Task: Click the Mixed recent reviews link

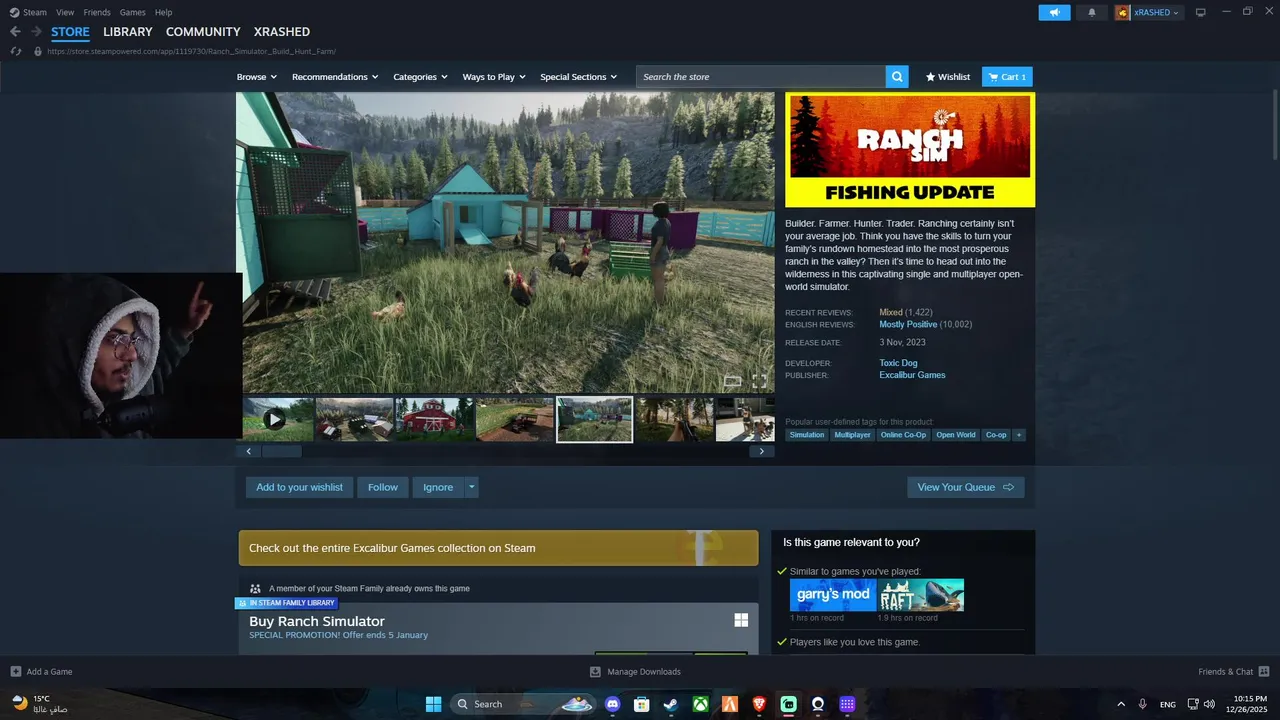Action: 890,312
